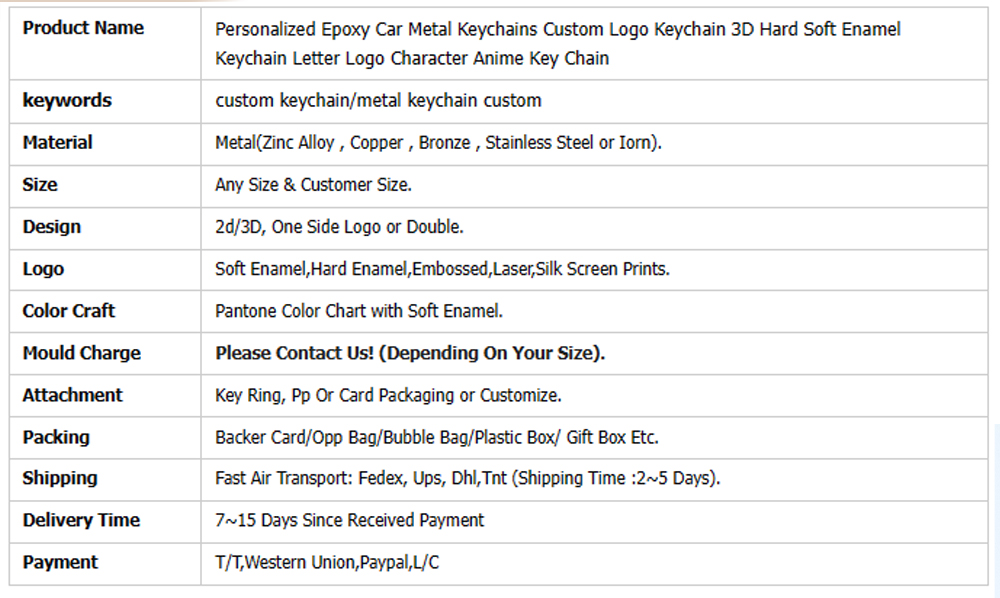Click the Packing options text

(x=436, y=437)
